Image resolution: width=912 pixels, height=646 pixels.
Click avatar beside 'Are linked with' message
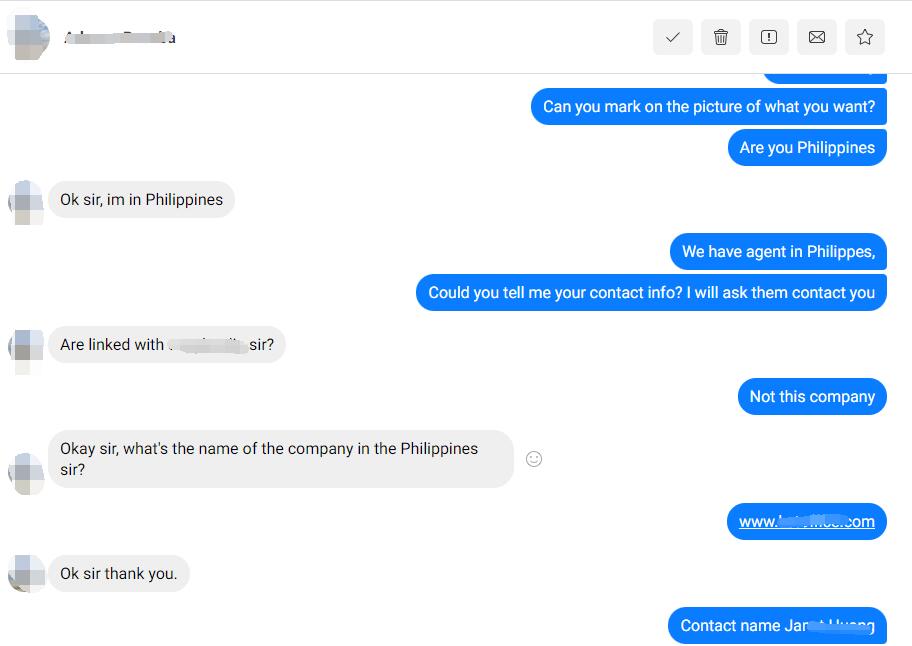[x=27, y=349]
